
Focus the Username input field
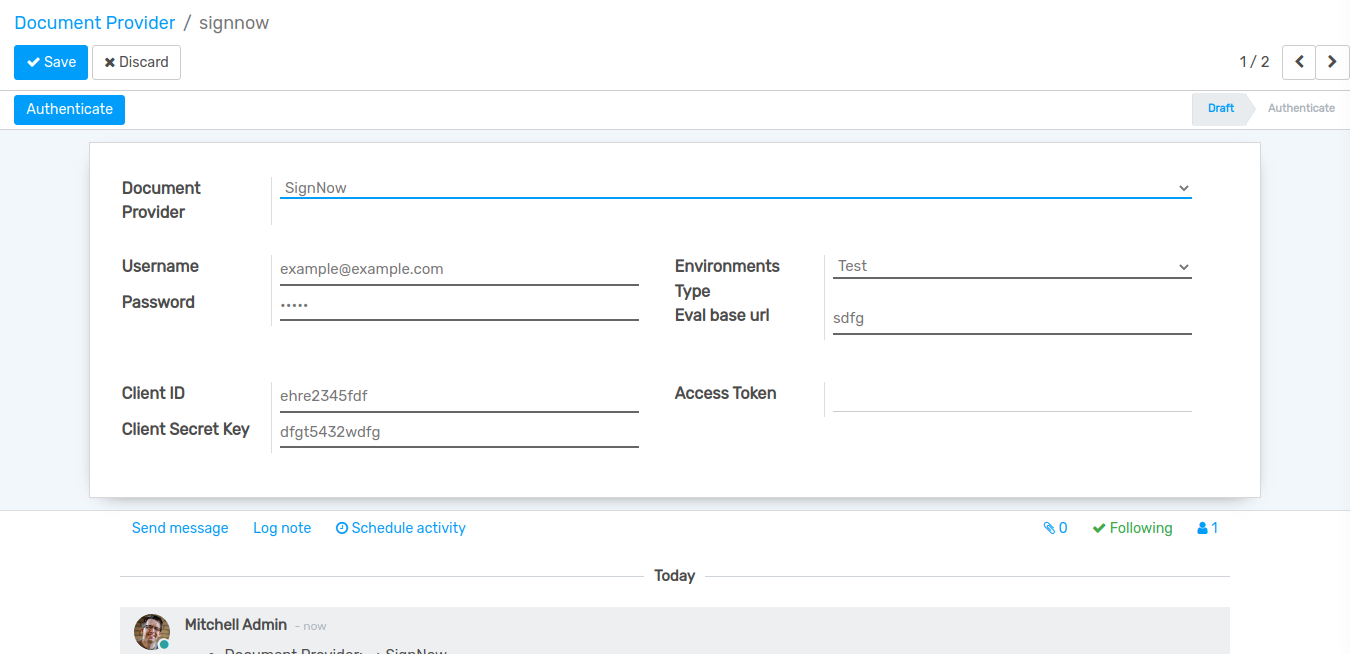459,269
